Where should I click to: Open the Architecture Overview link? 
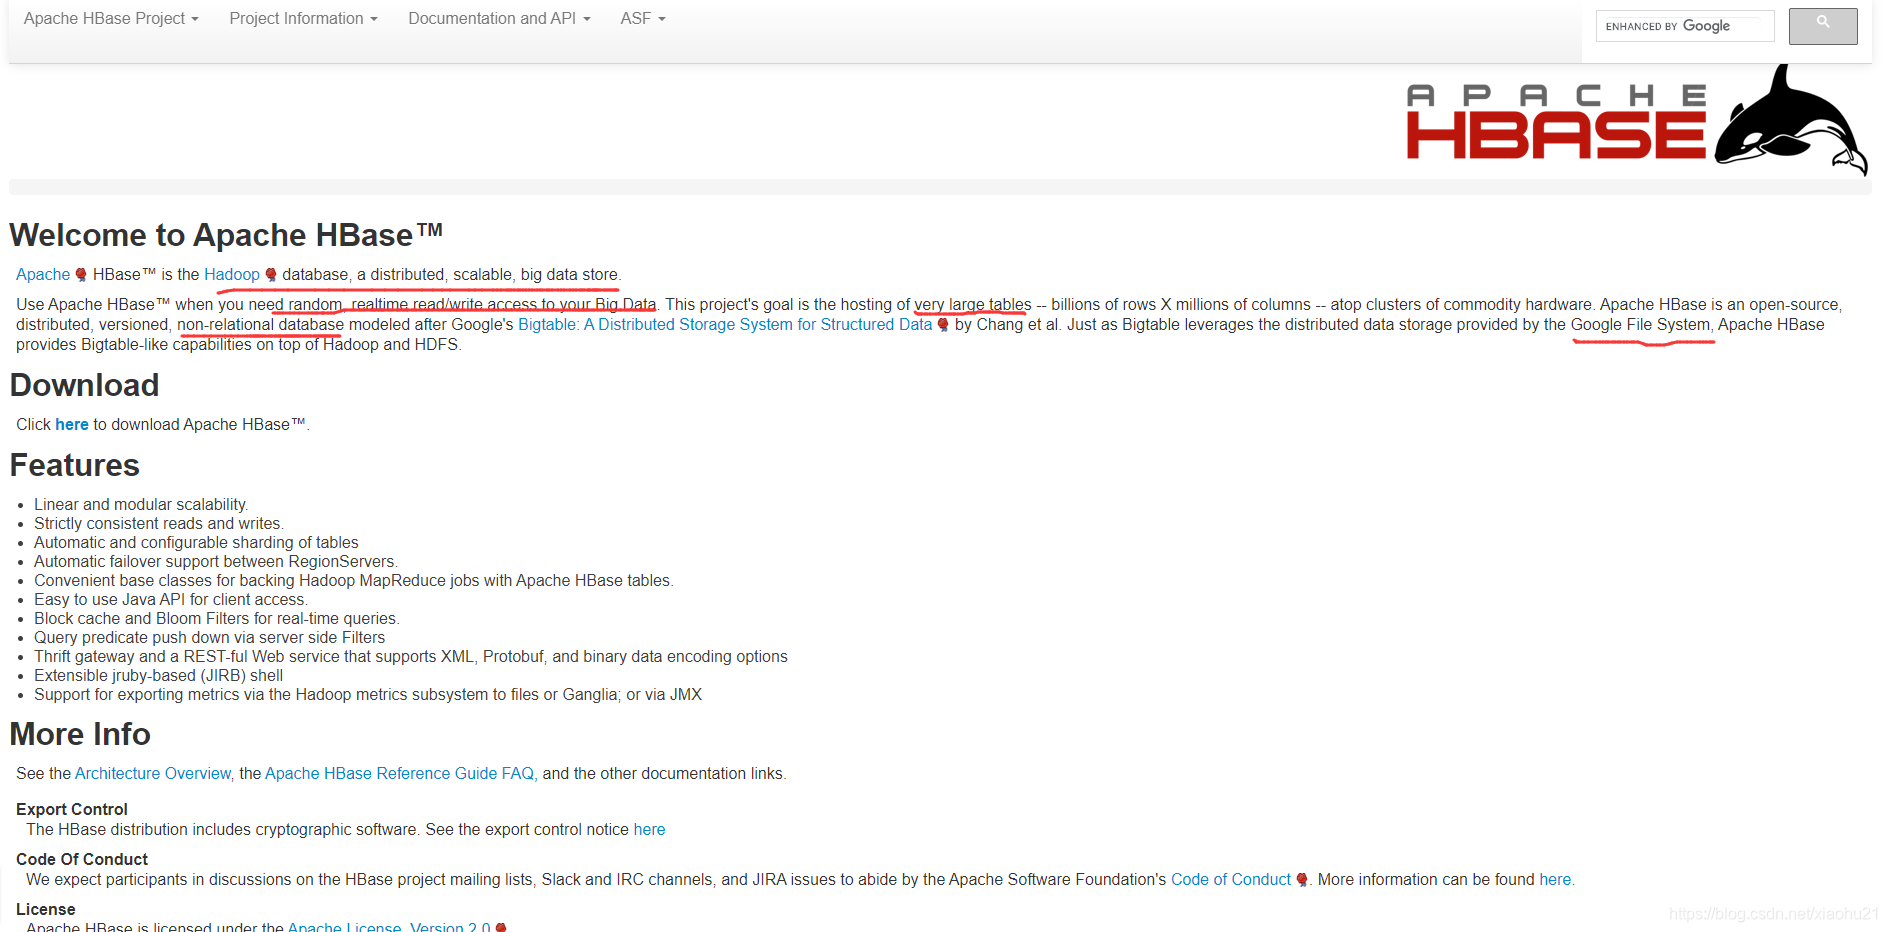(153, 773)
